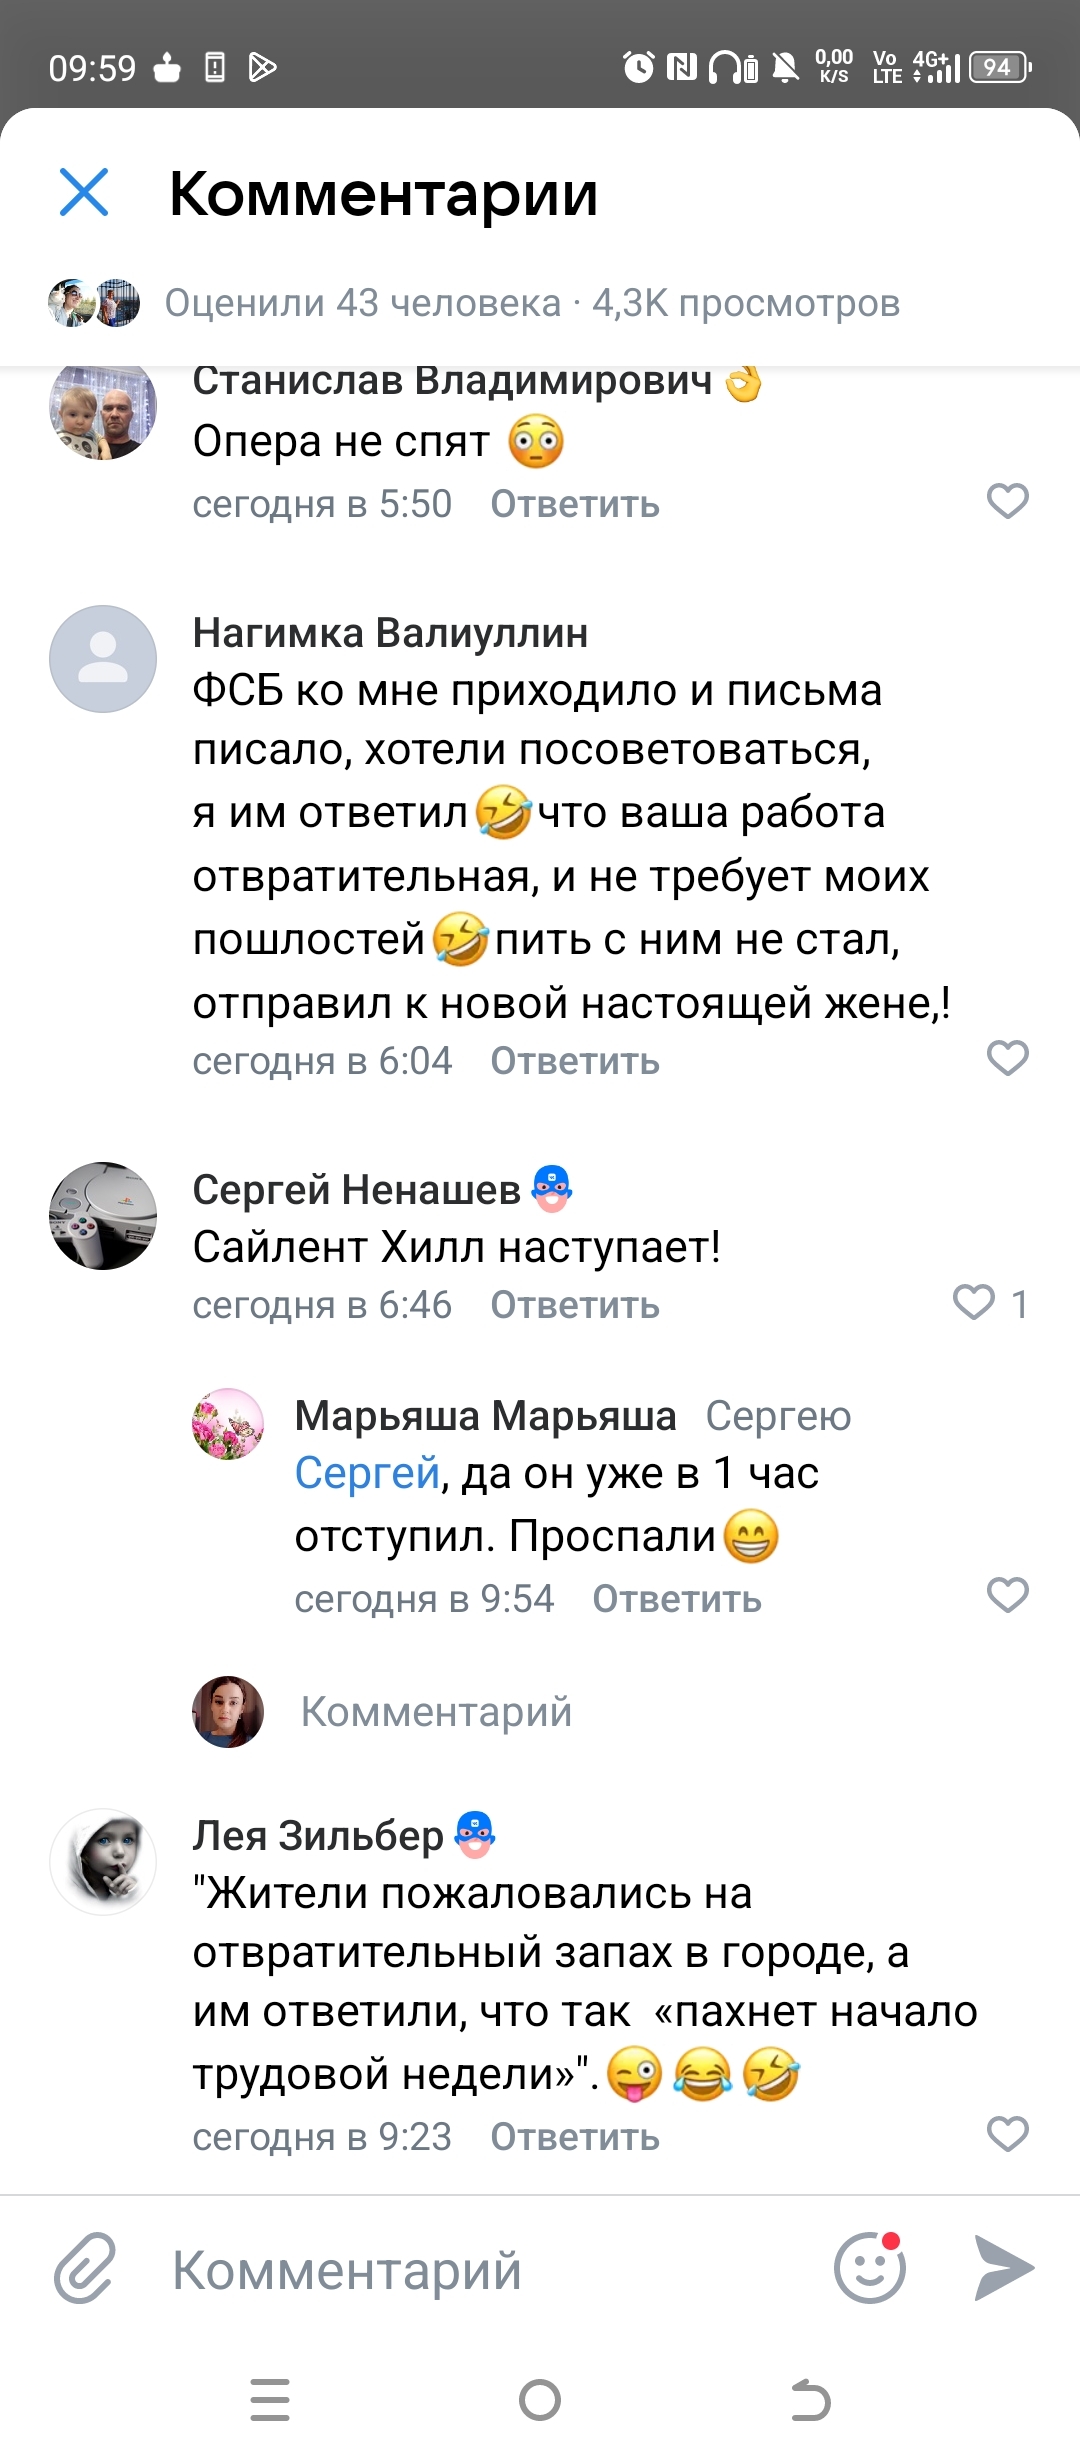Like Нагимка Валиуллин's comment about ФСБ
This screenshot has width=1080, height=2460.
click(1007, 1058)
